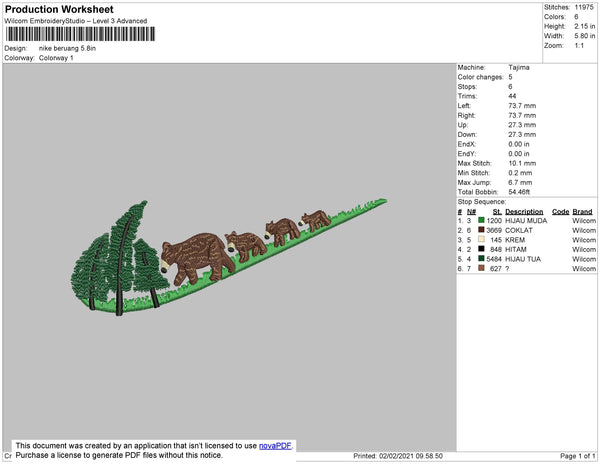Click the Brand column header
The height and width of the screenshot is (464, 600).
(582, 211)
